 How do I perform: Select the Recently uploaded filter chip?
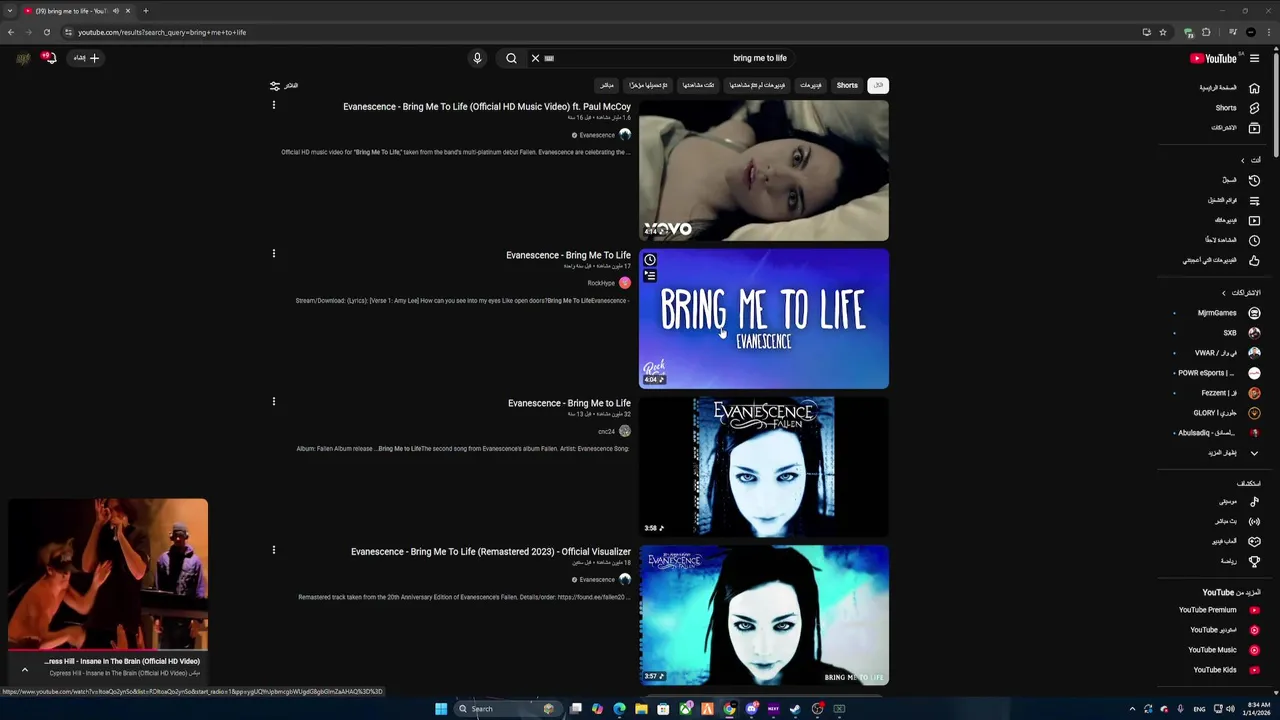click(x=648, y=85)
